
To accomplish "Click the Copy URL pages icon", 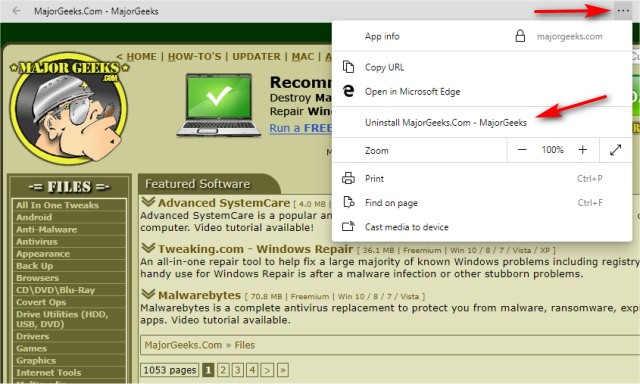I will 348,67.
